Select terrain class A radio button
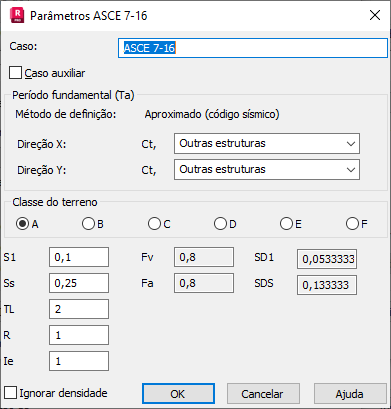Image resolution: width=391 pixels, height=409 pixels. click(22, 224)
